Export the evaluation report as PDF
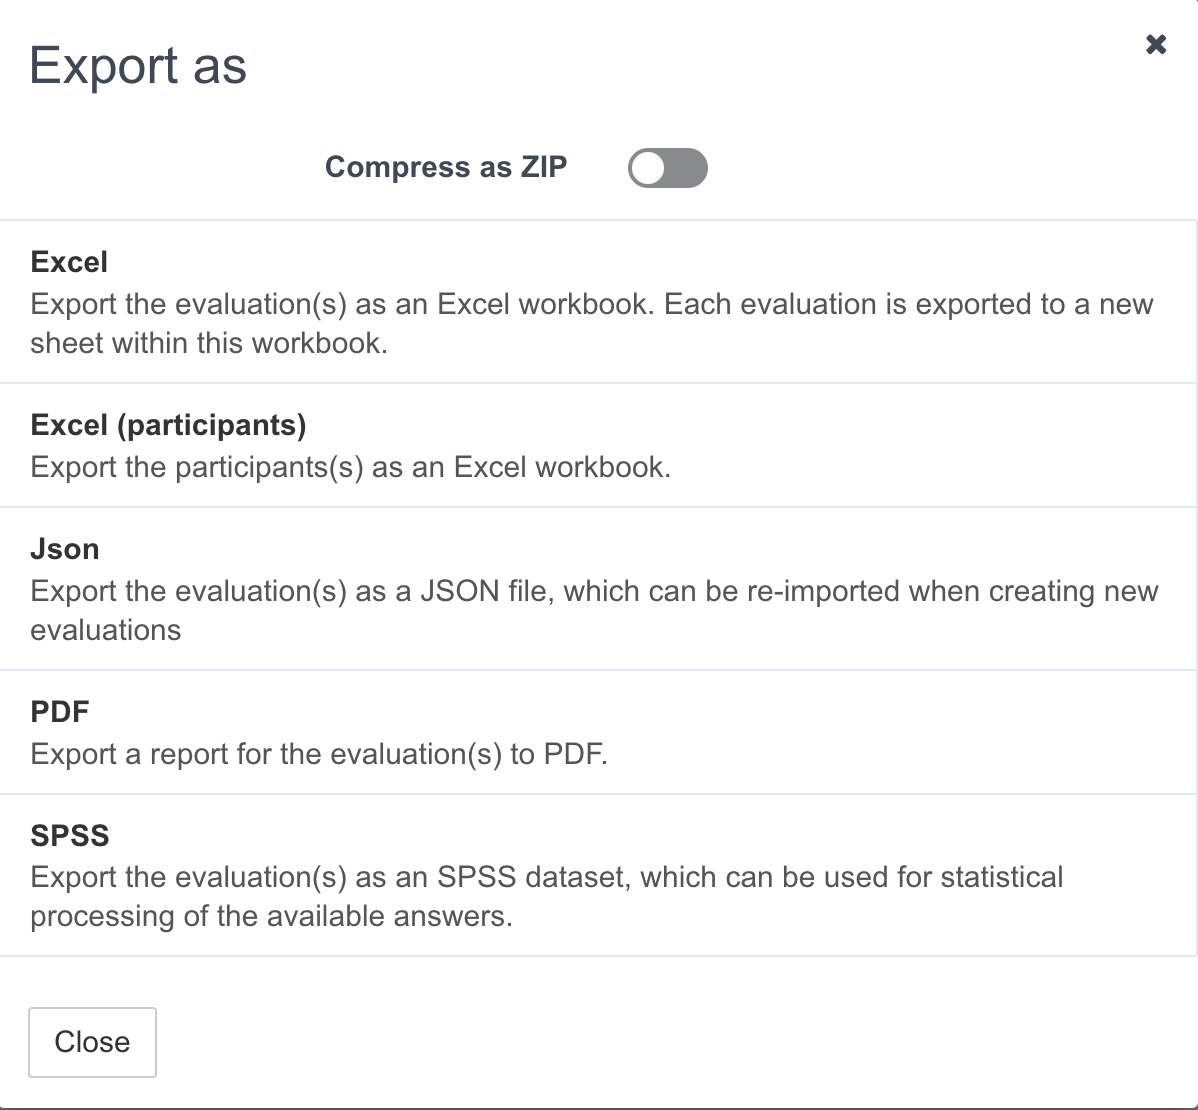Viewport: 1198px width, 1110px height. click(x=598, y=733)
